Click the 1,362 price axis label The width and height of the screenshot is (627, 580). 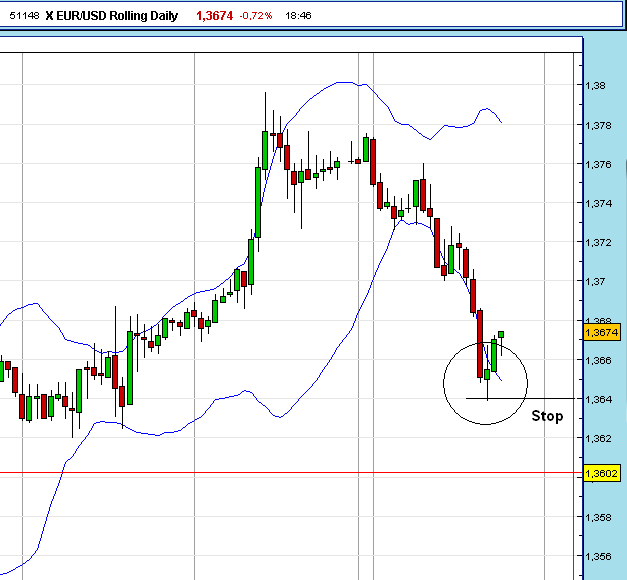point(598,438)
